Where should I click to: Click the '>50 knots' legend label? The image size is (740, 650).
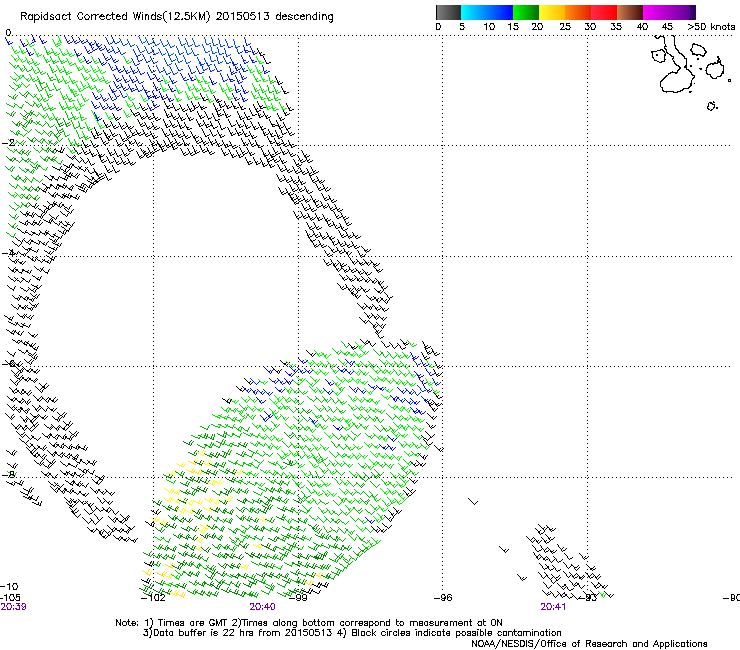click(x=711, y=27)
